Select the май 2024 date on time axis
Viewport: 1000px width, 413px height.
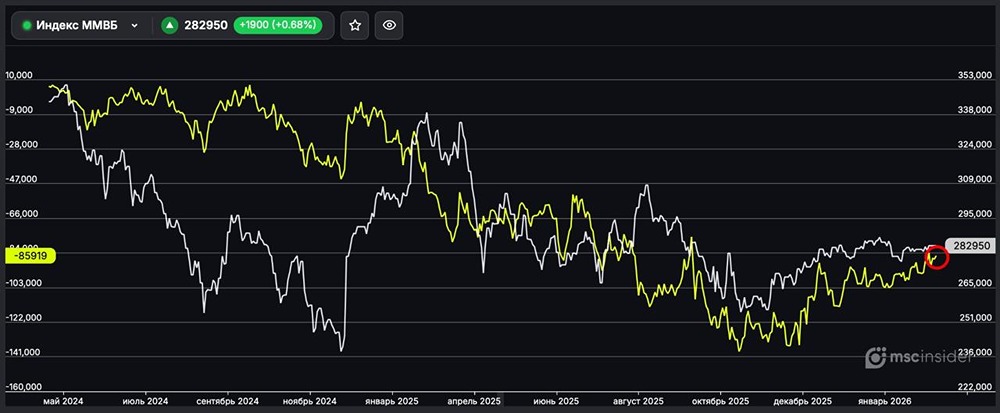tap(64, 401)
